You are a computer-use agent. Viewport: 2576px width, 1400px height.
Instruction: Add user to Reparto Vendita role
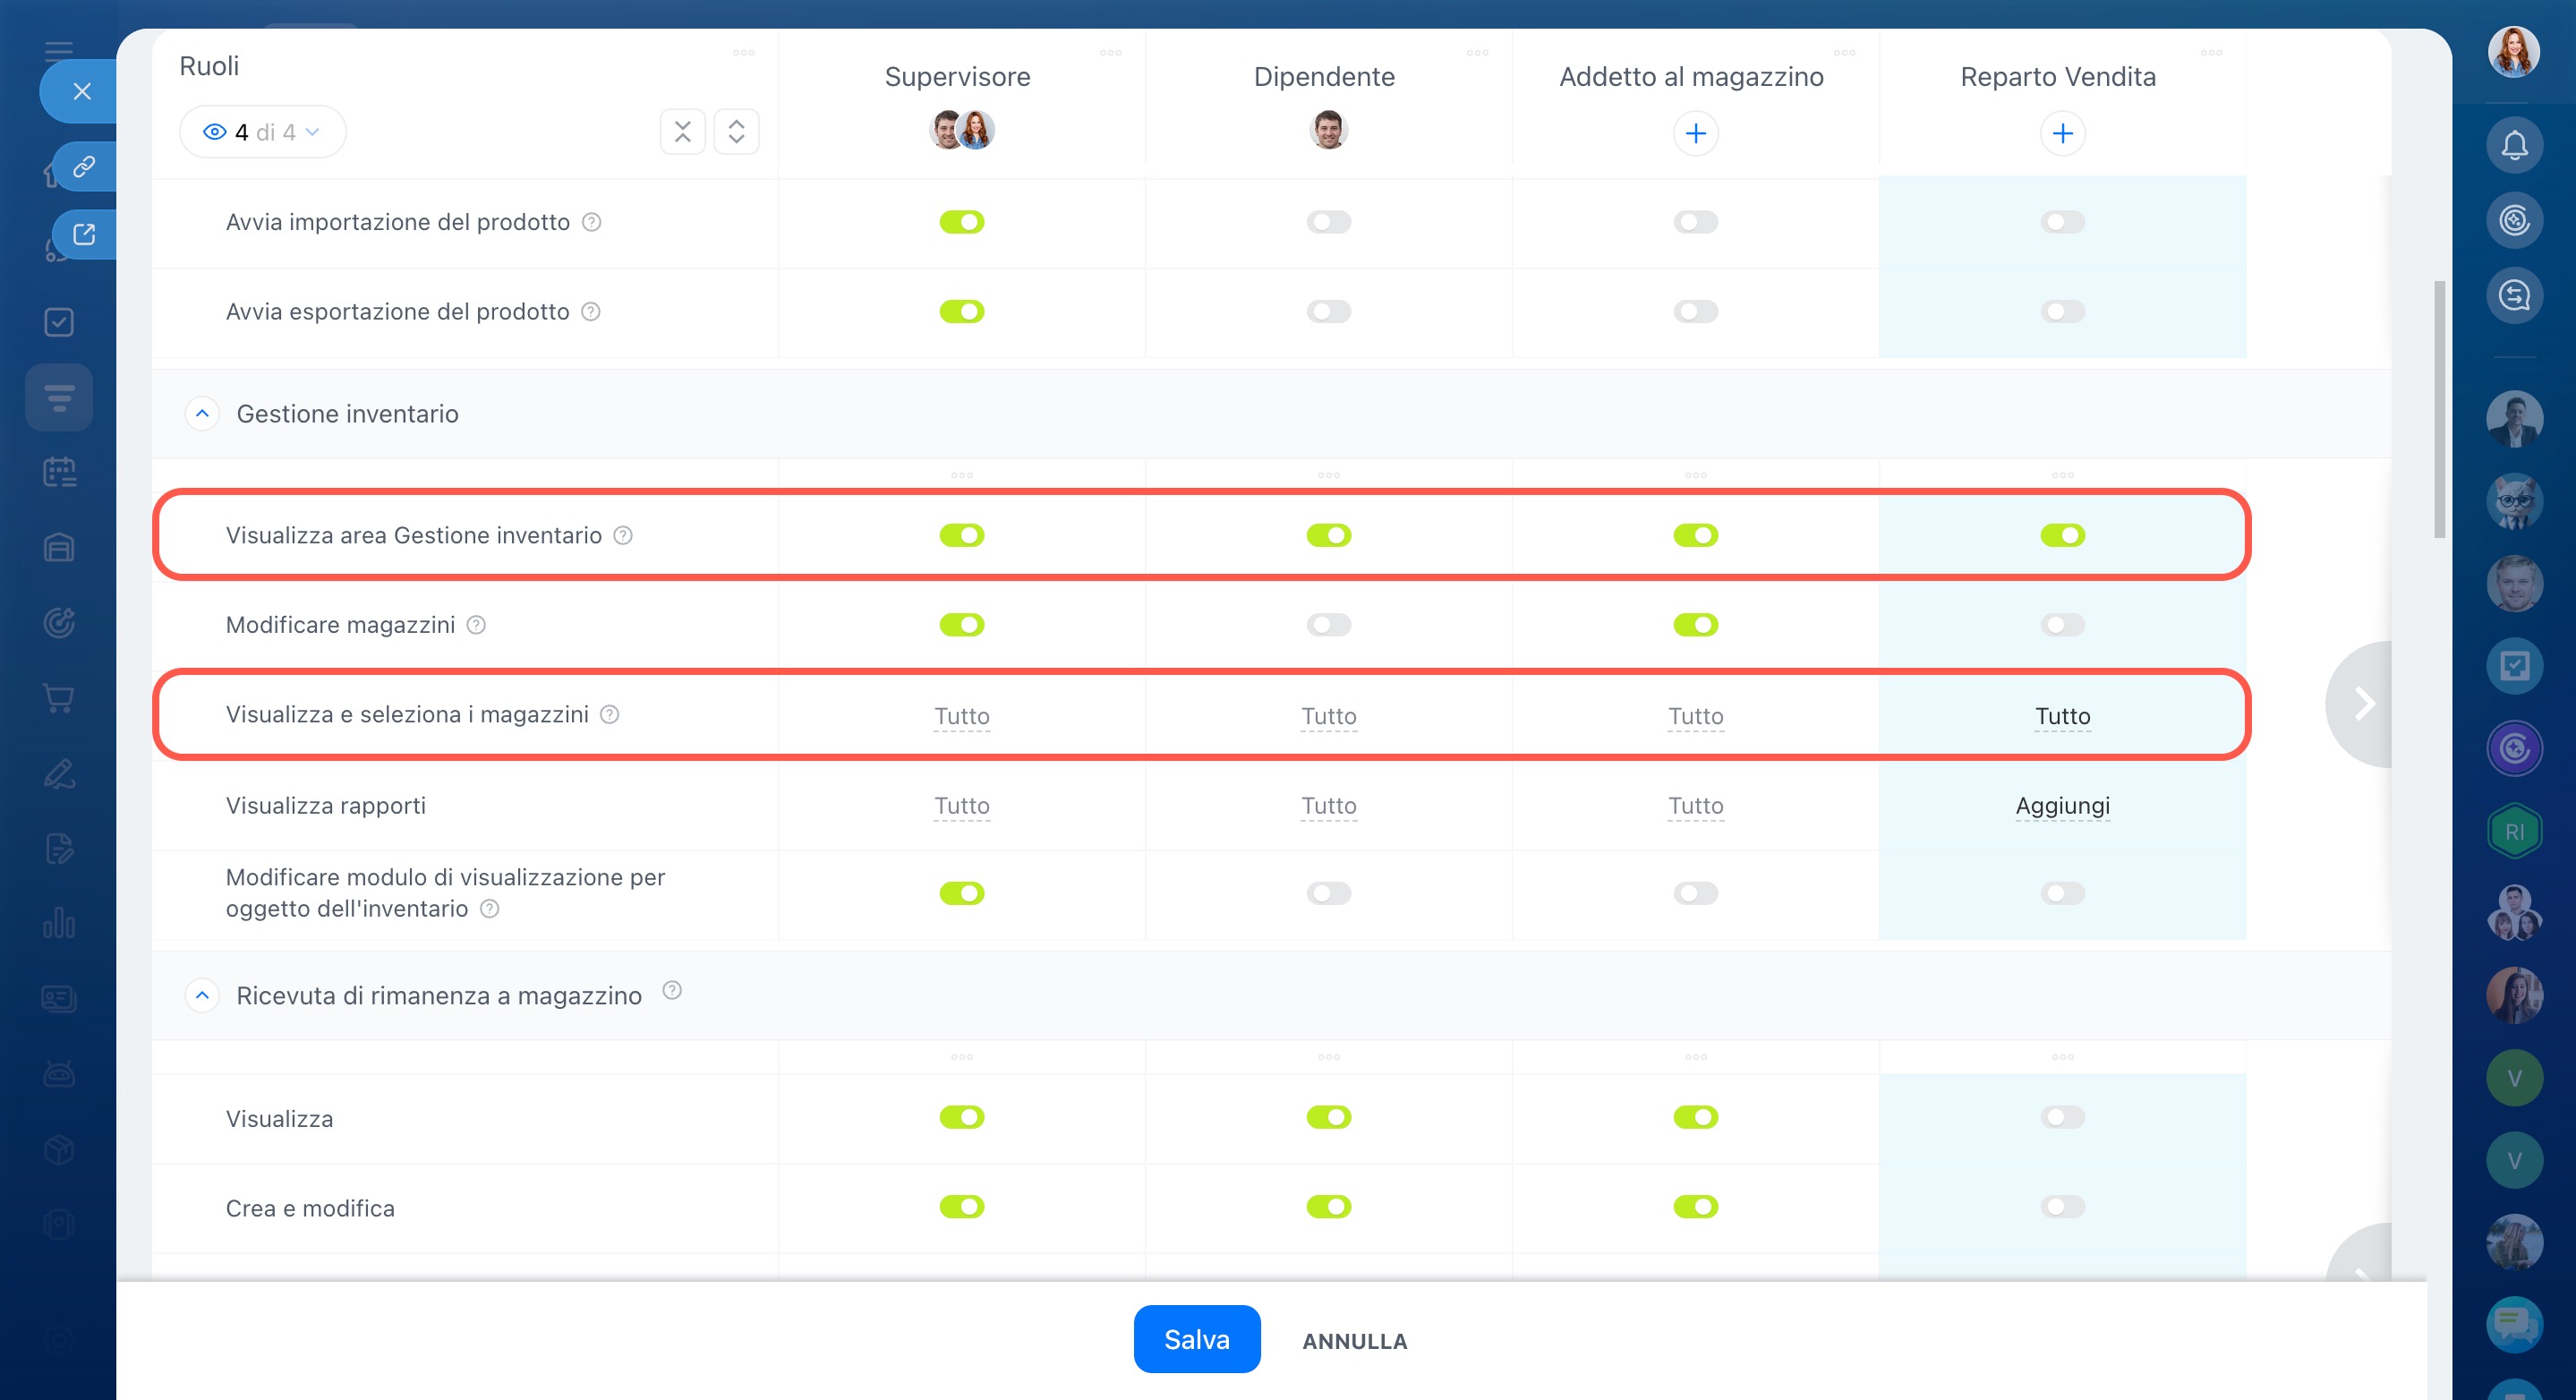tap(2062, 134)
